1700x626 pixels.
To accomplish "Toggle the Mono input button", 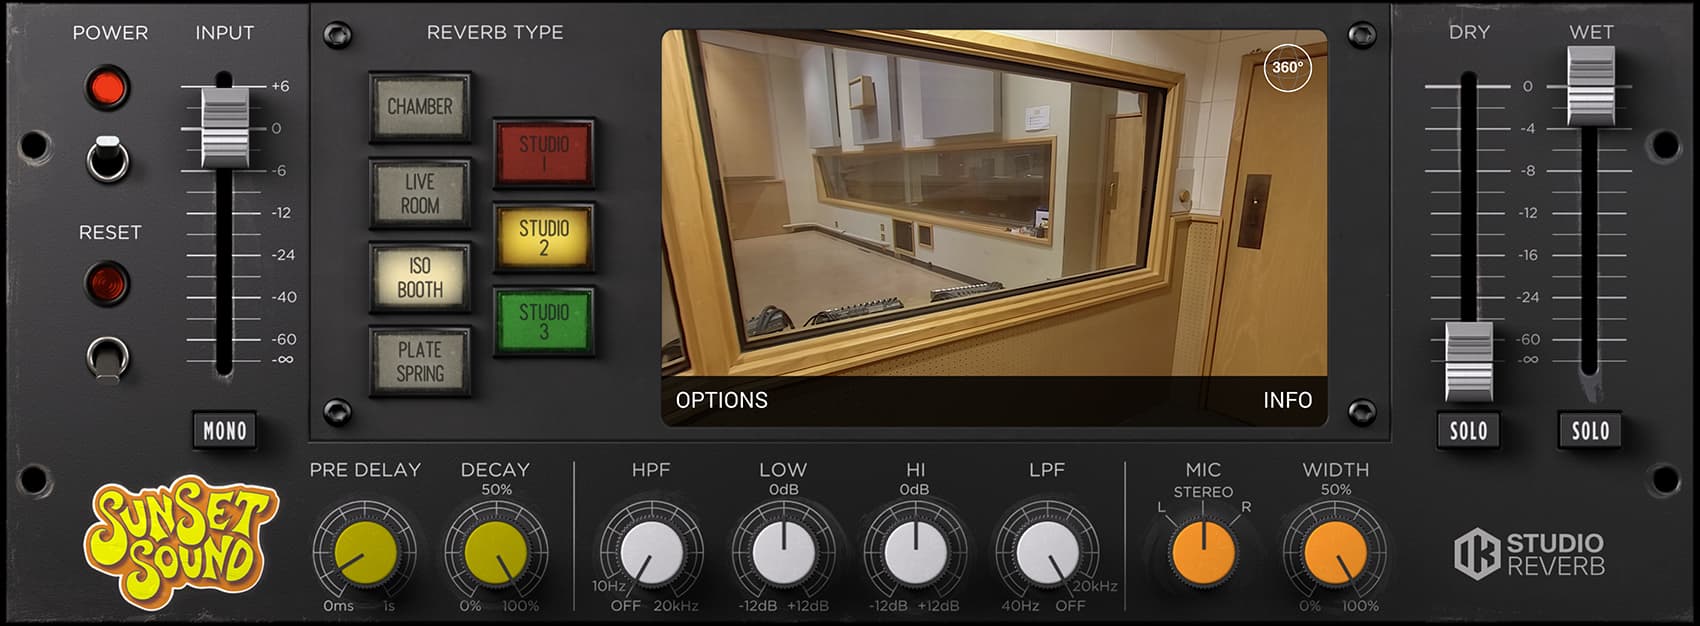I will point(224,431).
